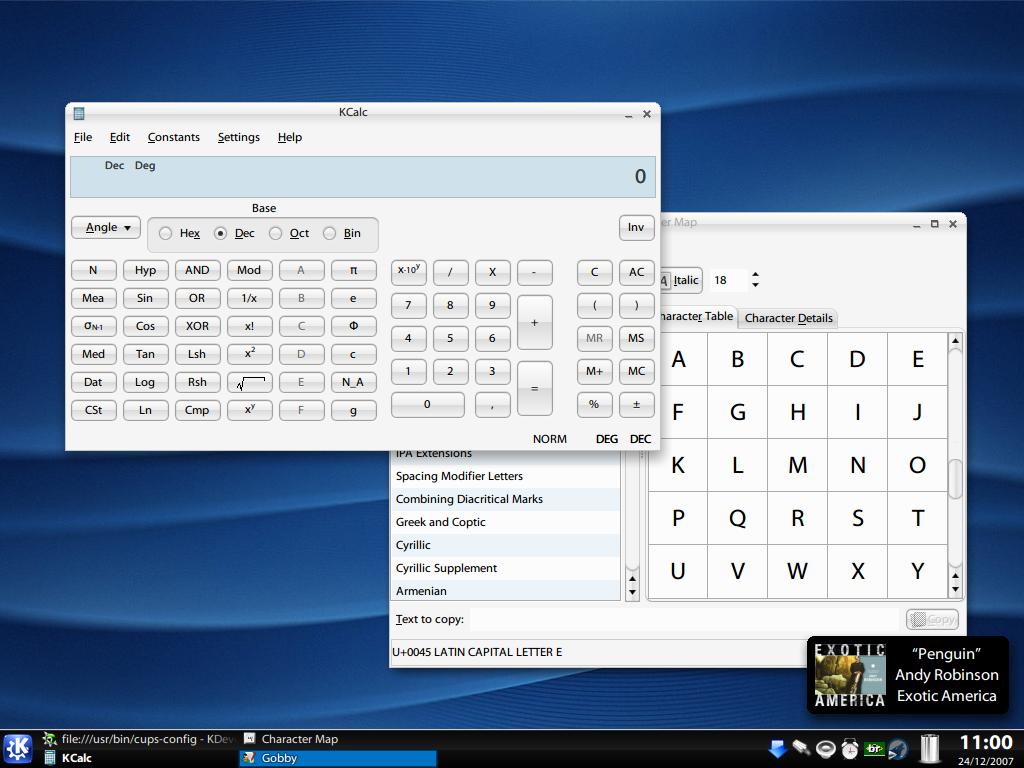1024x768 pixels.
Task: Select the Bin base radio button
Action: click(x=330, y=233)
